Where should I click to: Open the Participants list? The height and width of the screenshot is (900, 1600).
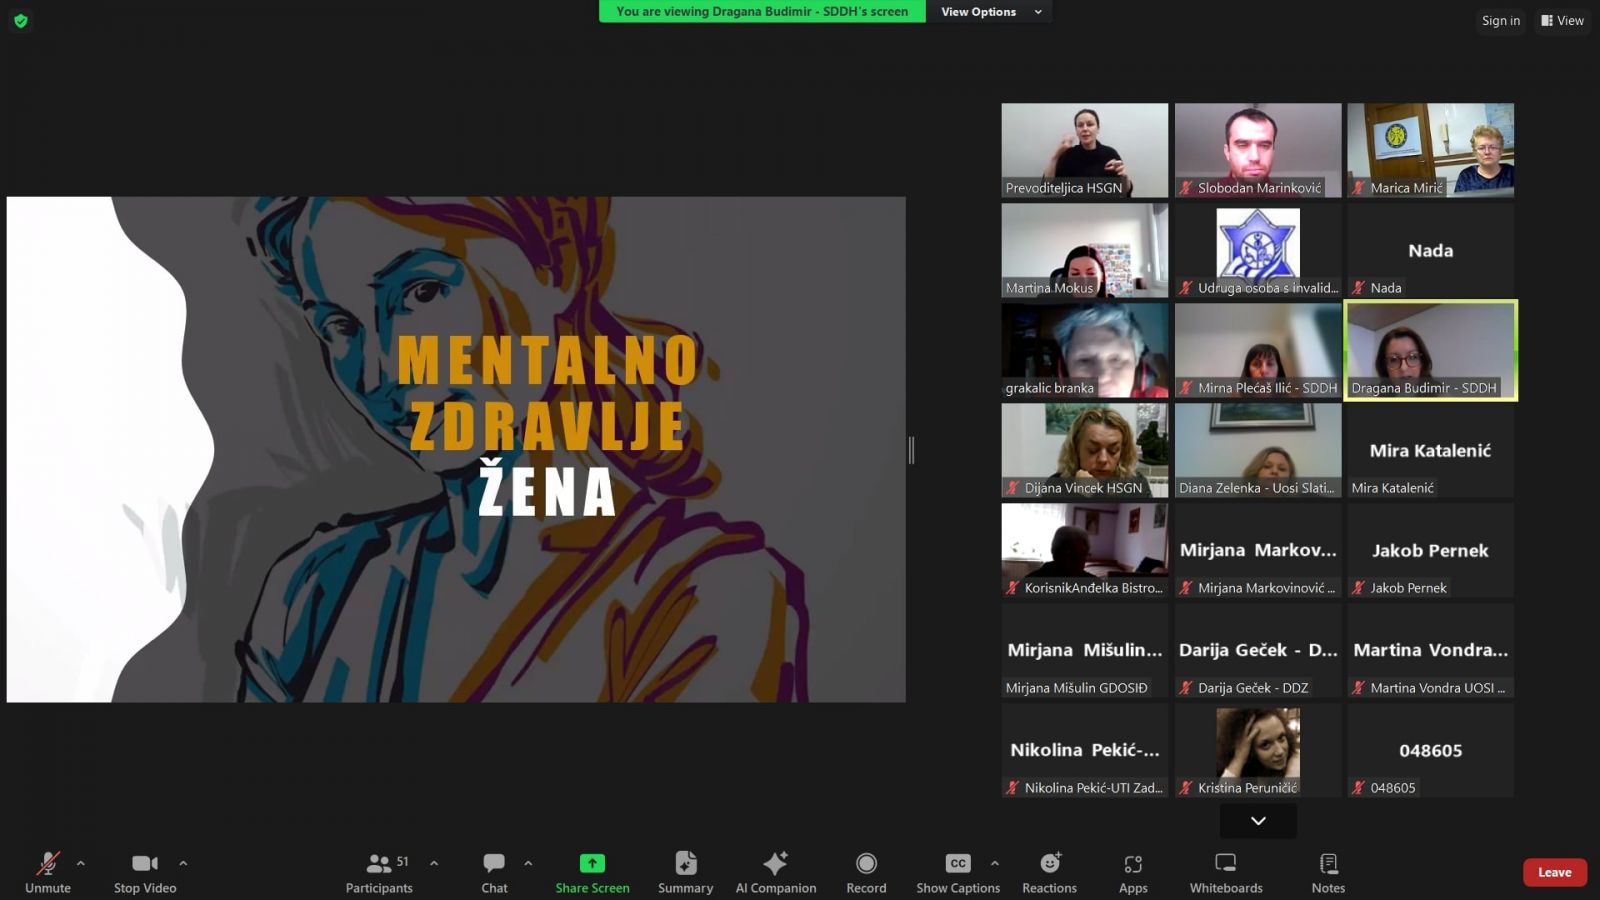click(x=379, y=872)
